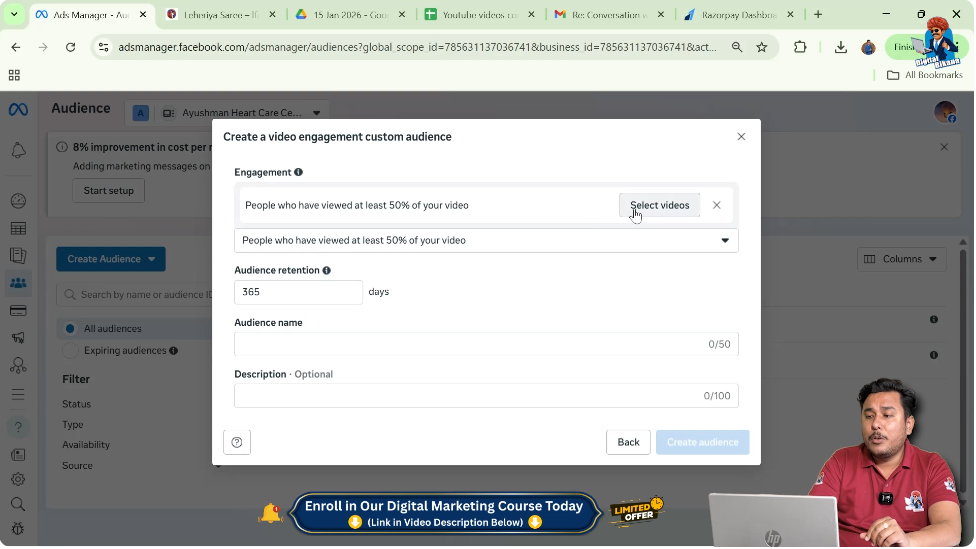Click Audience retention days field
Image resolution: width=976 pixels, height=549 pixels.
tap(299, 293)
